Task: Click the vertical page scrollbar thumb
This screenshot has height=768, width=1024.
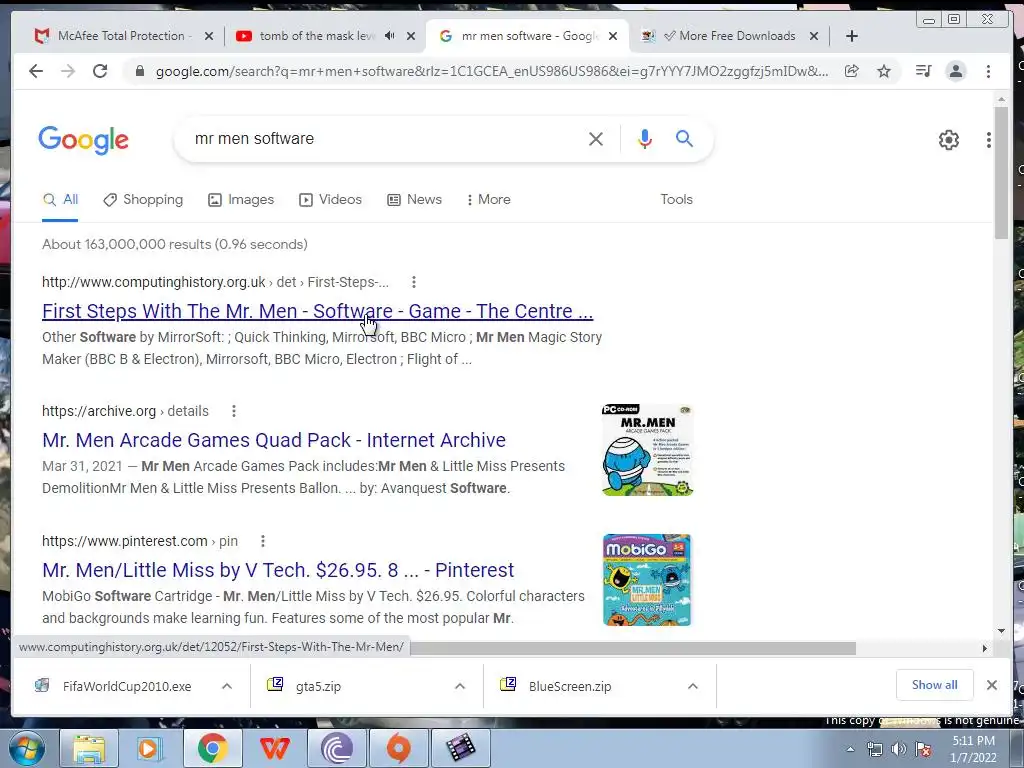Action: 1001,172
